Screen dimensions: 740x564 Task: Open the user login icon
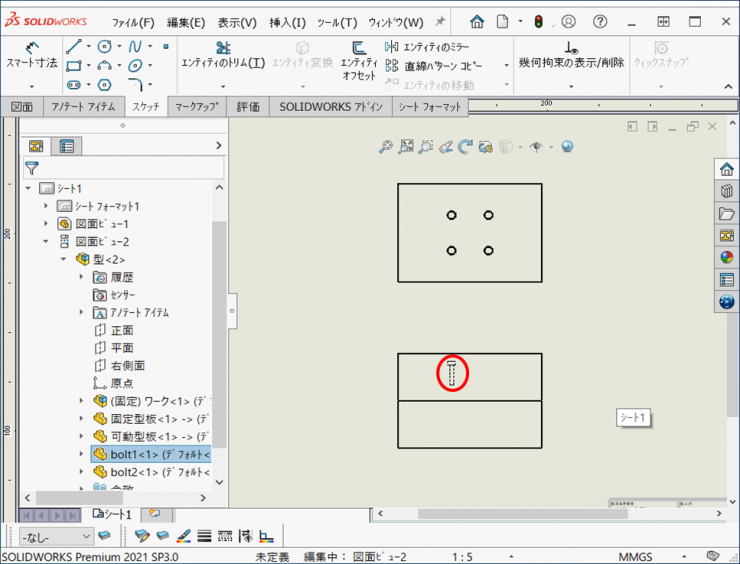tap(569, 22)
